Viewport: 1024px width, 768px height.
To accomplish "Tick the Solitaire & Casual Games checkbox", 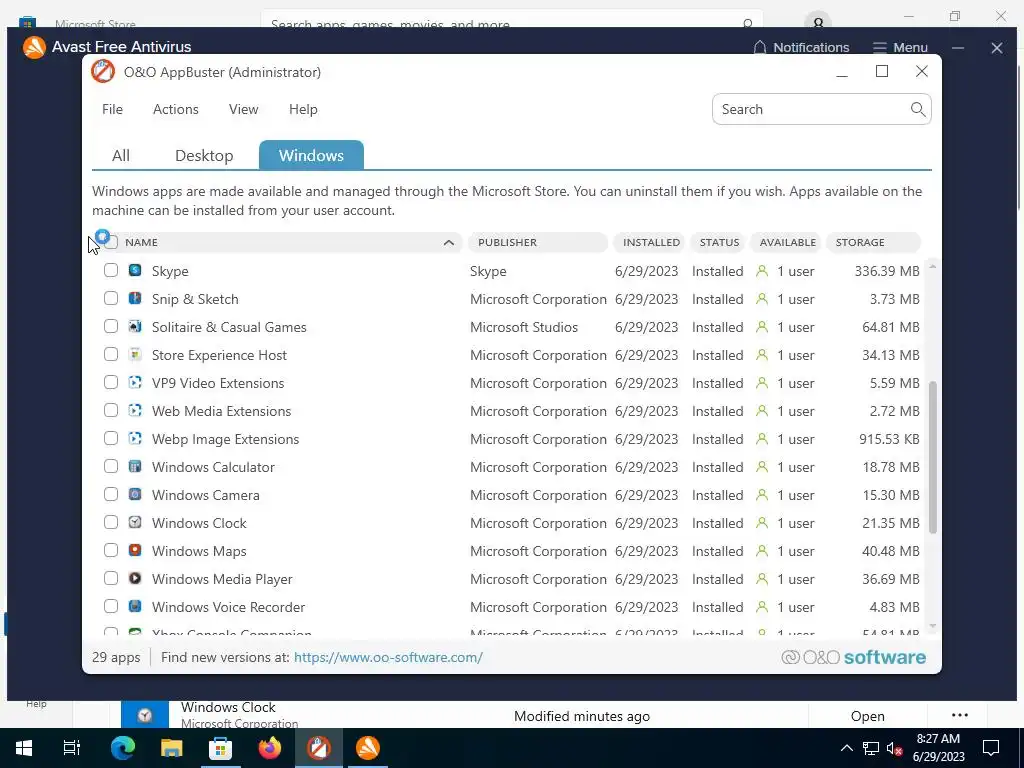I will [111, 327].
